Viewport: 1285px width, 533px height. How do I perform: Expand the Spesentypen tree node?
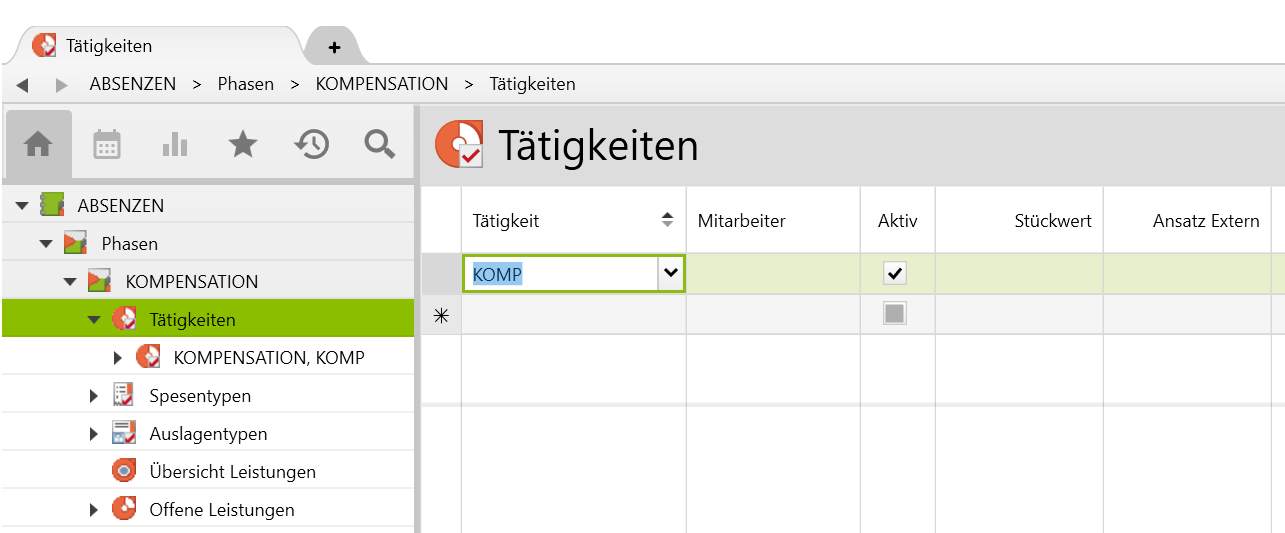(94, 396)
